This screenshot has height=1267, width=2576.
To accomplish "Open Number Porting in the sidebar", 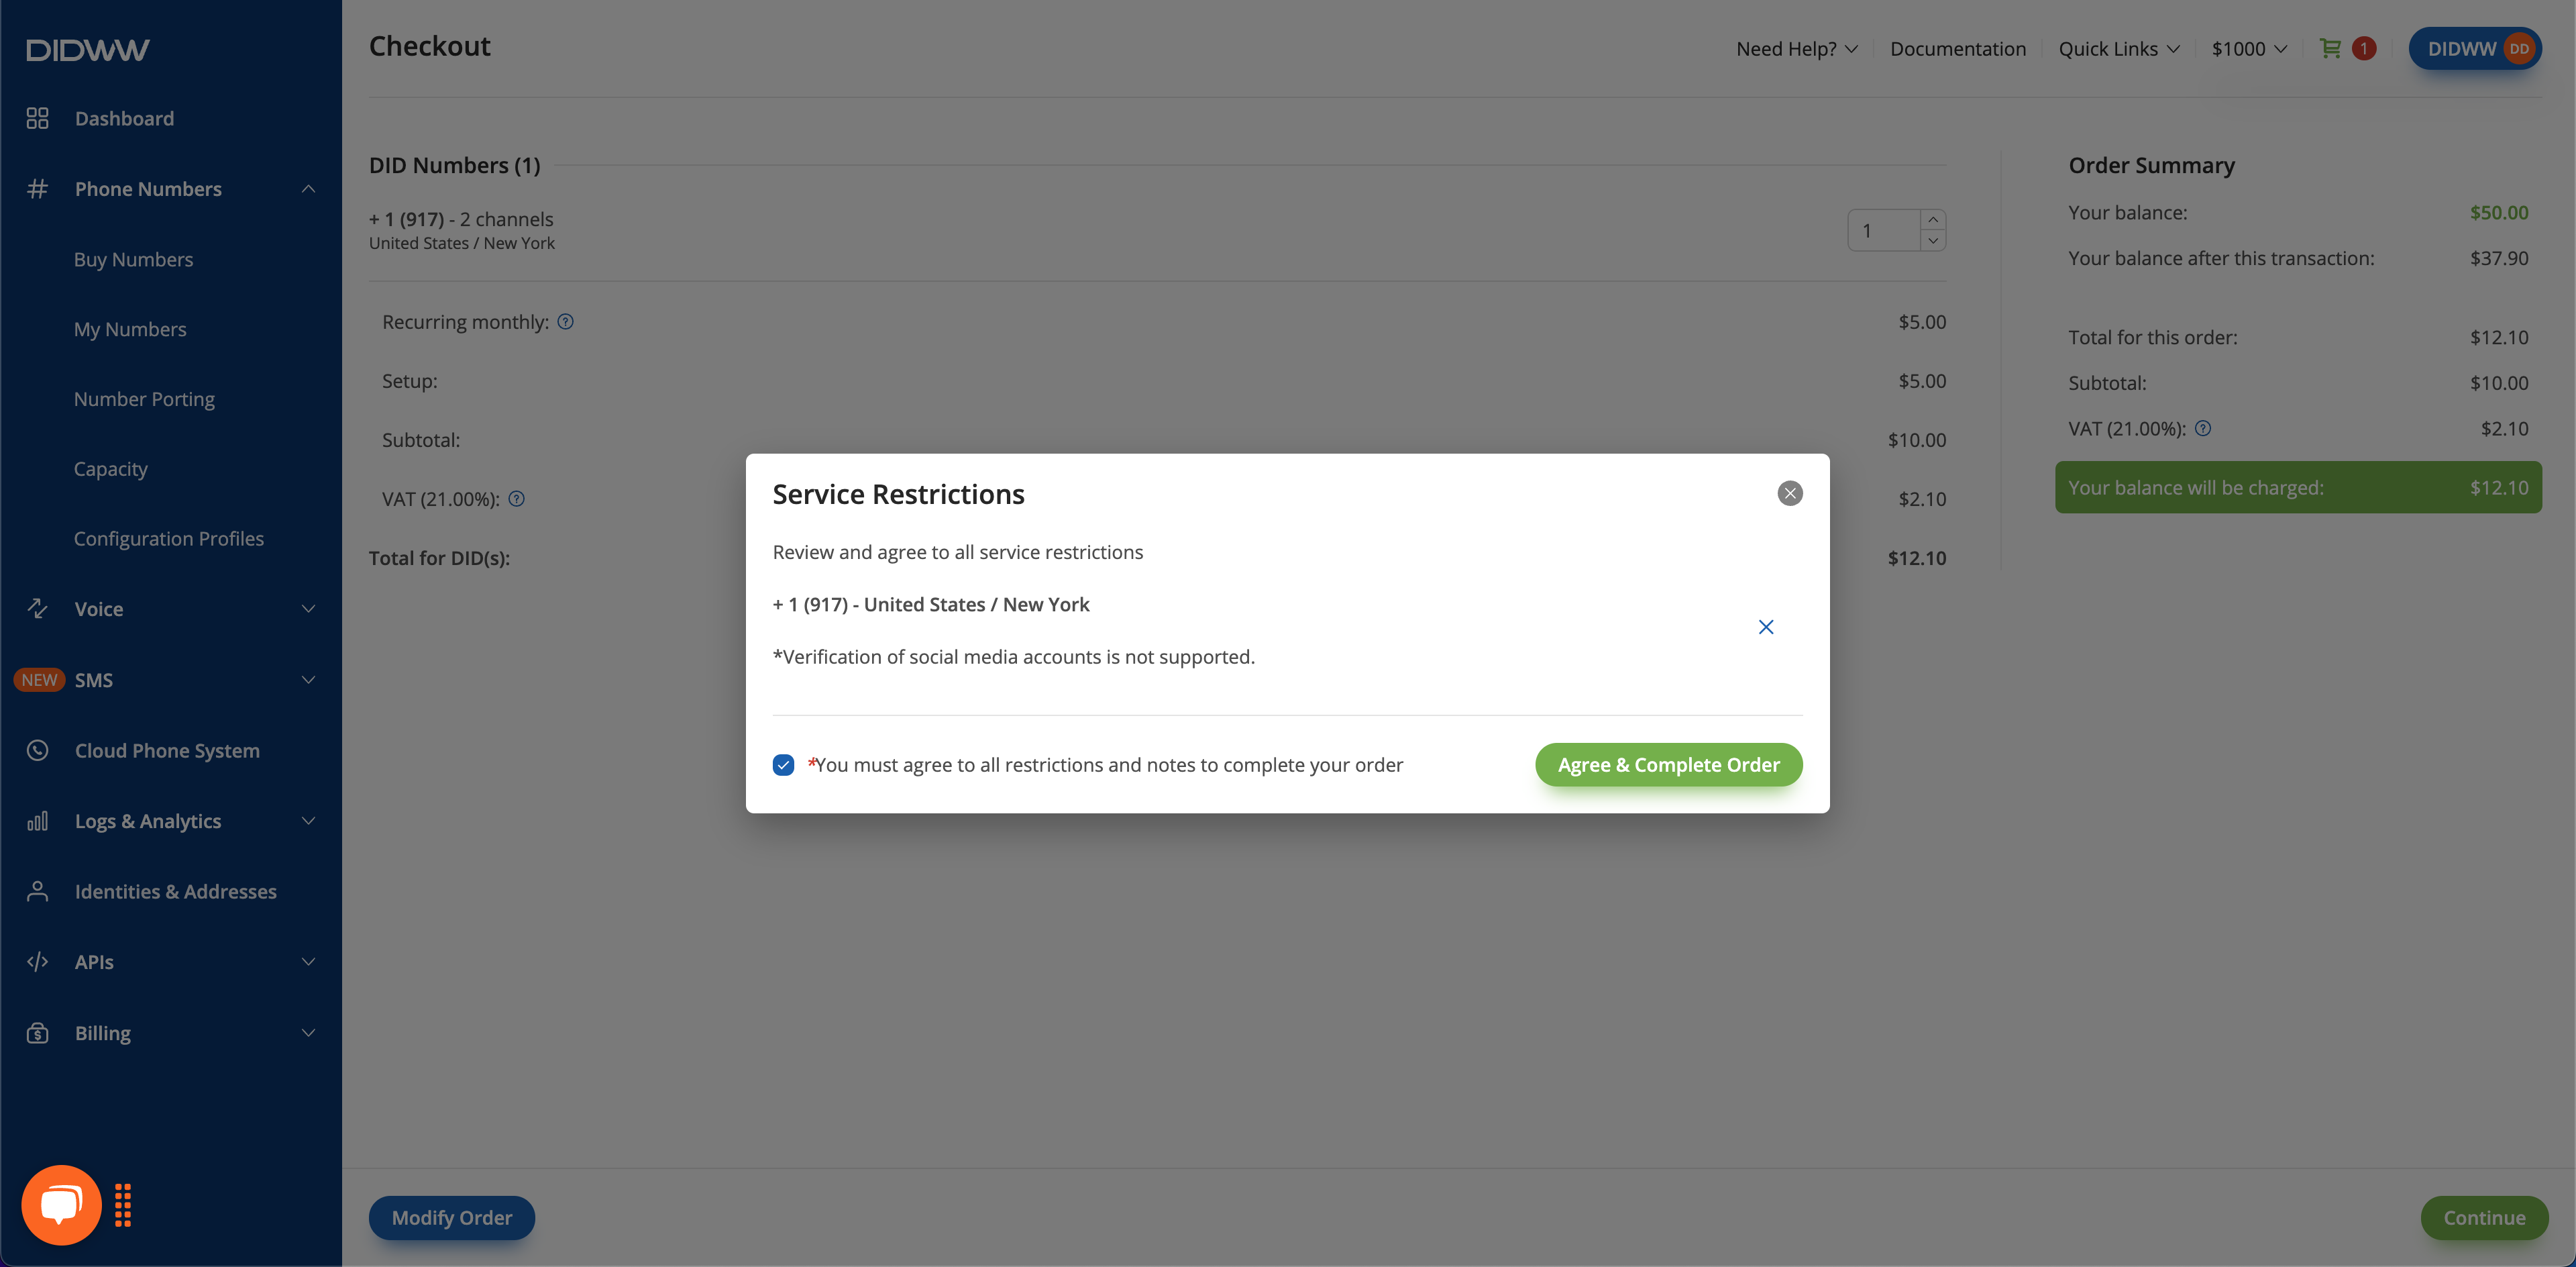I will [144, 399].
